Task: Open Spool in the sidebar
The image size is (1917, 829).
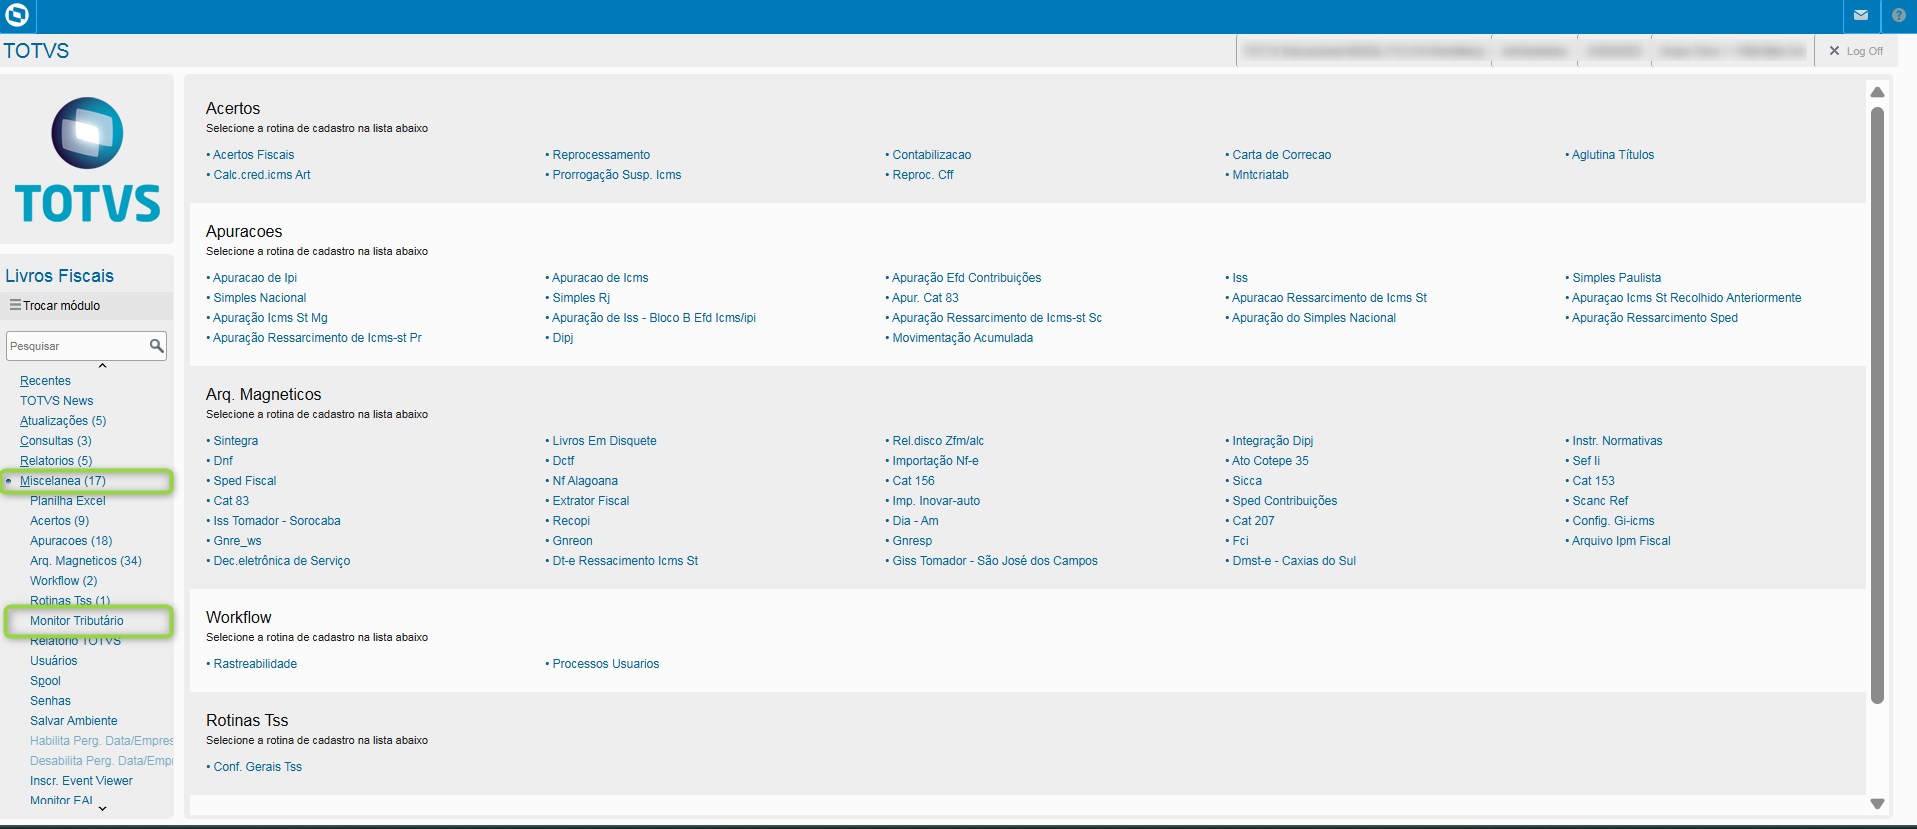Action: 45,681
